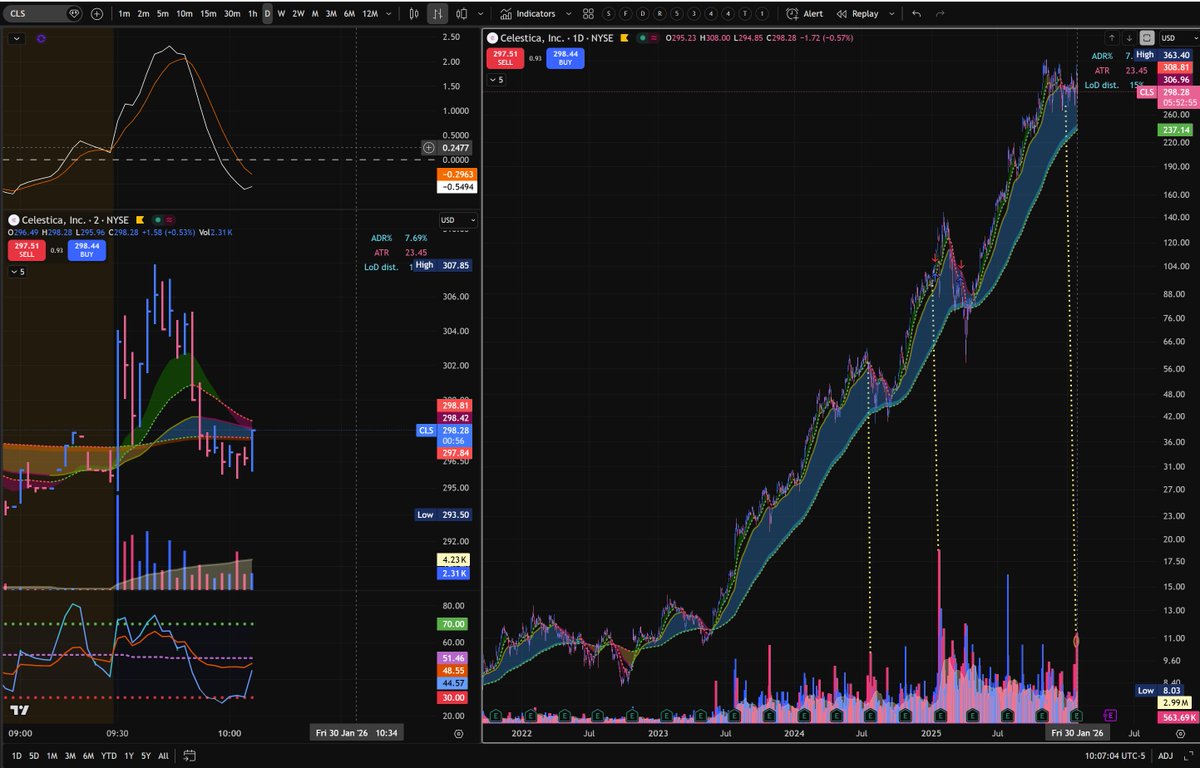Click the D quick-access circle button
The image size is (1200, 768).
[643, 14]
